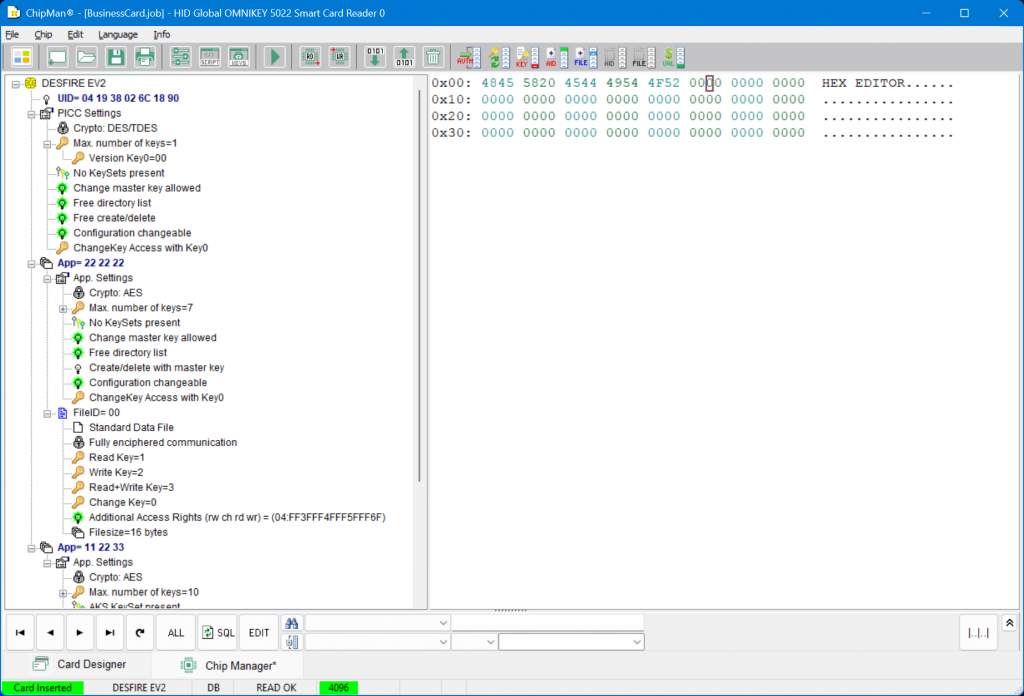Click the tree panel vertical scrollbar
Image resolution: width=1024 pixels, height=696 pixels.
tap(419, 300)
